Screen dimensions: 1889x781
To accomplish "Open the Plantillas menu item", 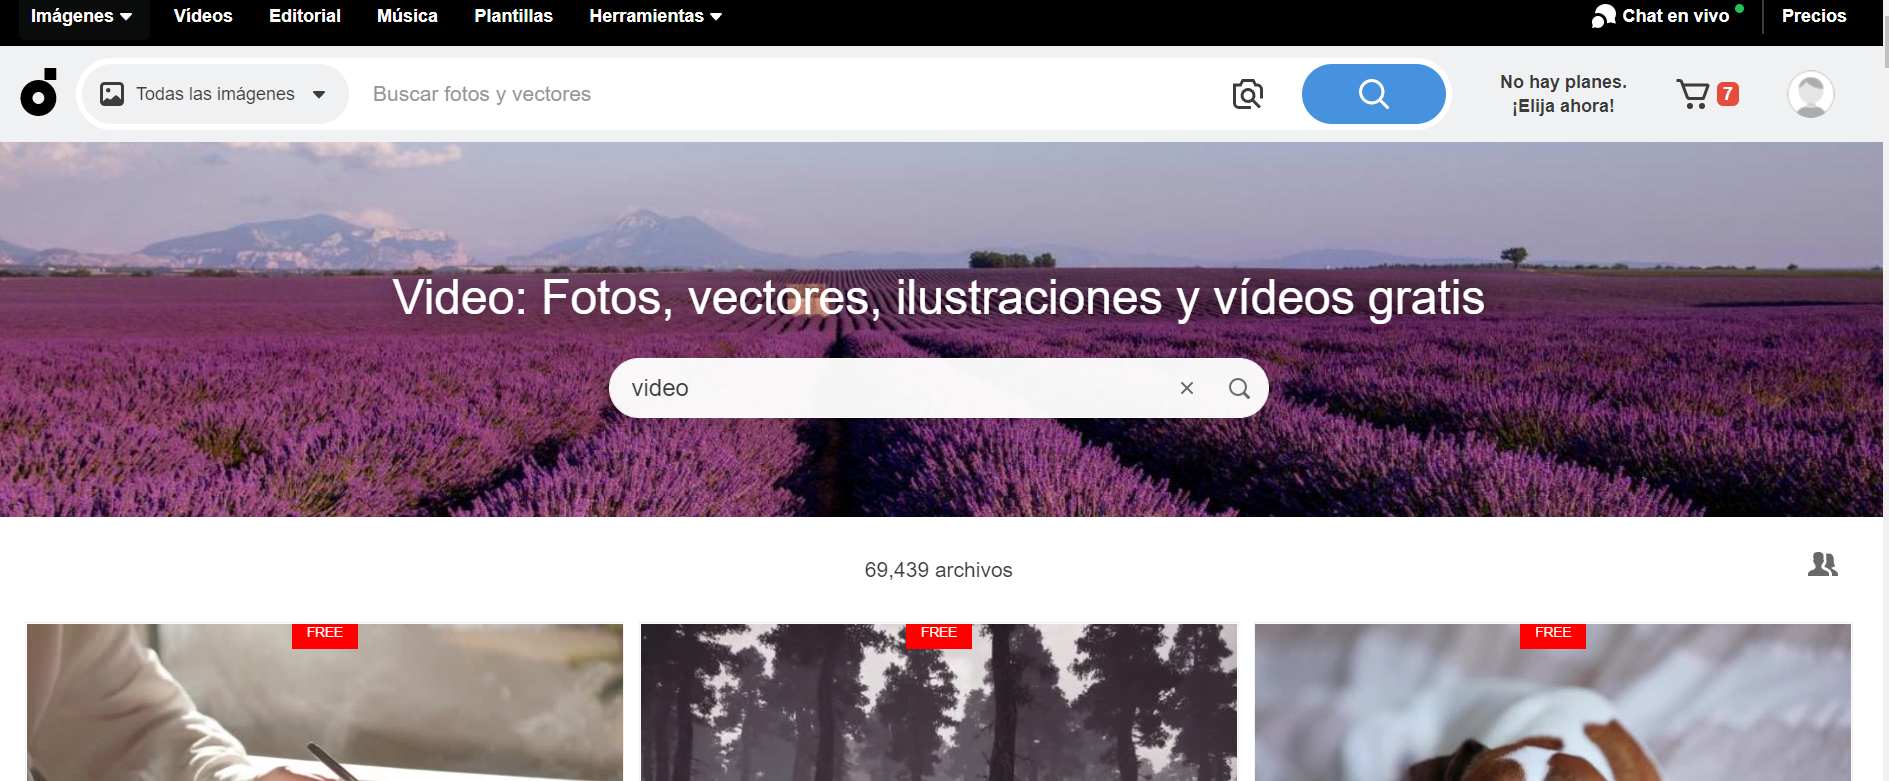I will click(x=513, y=16).
